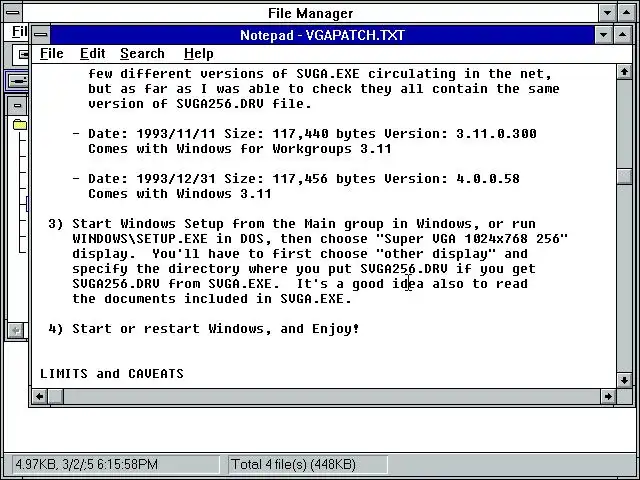Maximize the File Manager window
The height and width of the screenshot is (480, 640).
(x=627, y=13)
